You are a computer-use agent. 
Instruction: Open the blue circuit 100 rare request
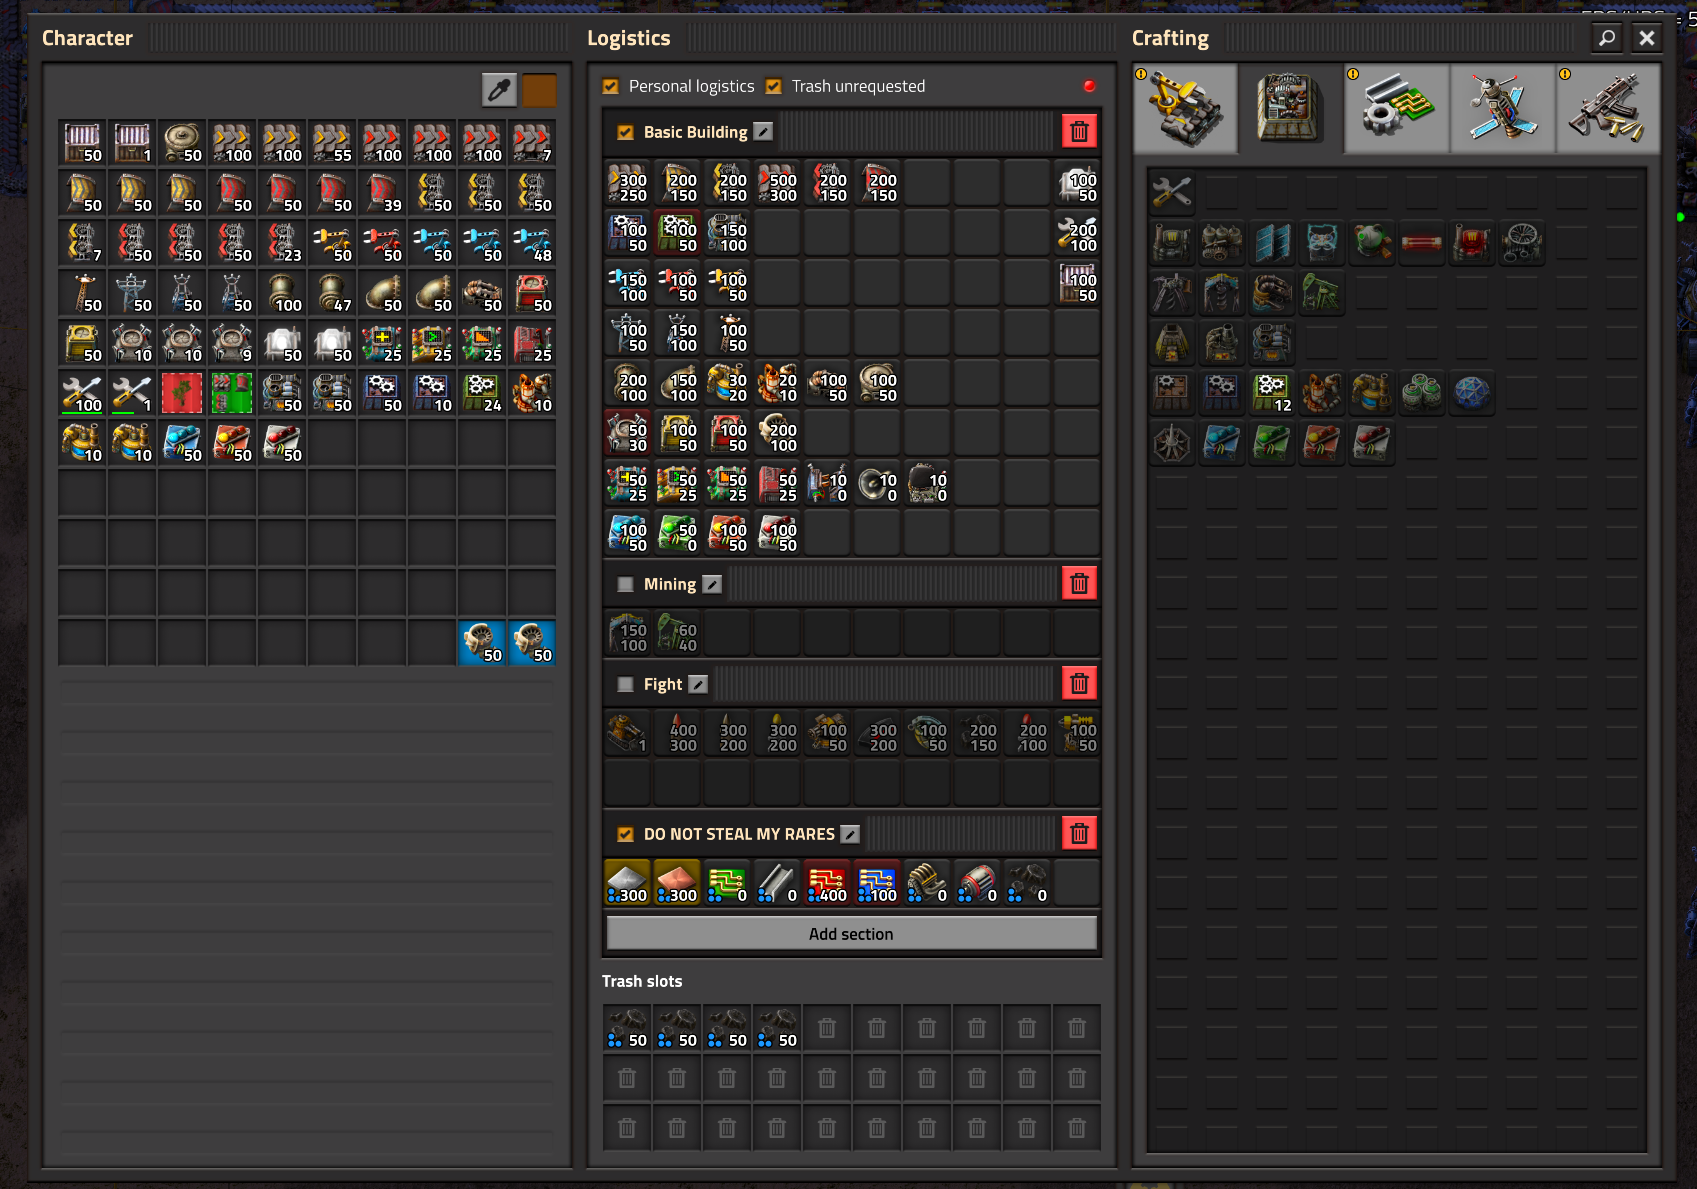[878, 883]
